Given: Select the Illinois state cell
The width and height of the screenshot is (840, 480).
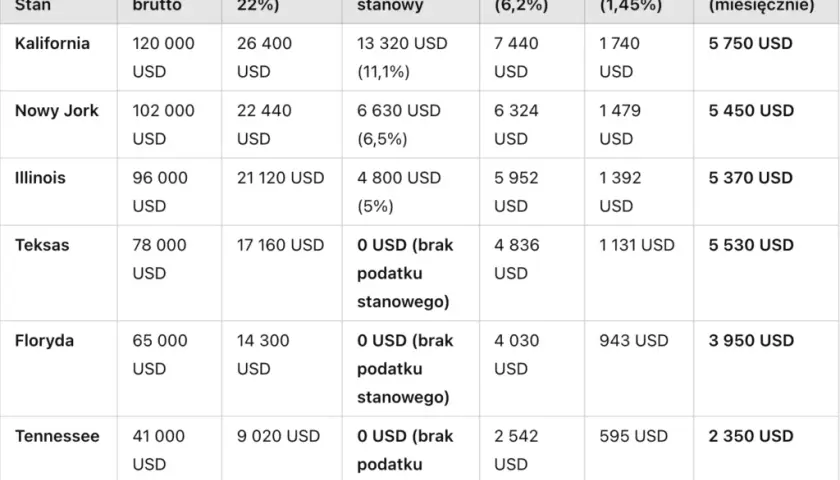Looking at the screenshot, I should click(x=40, y=178).
